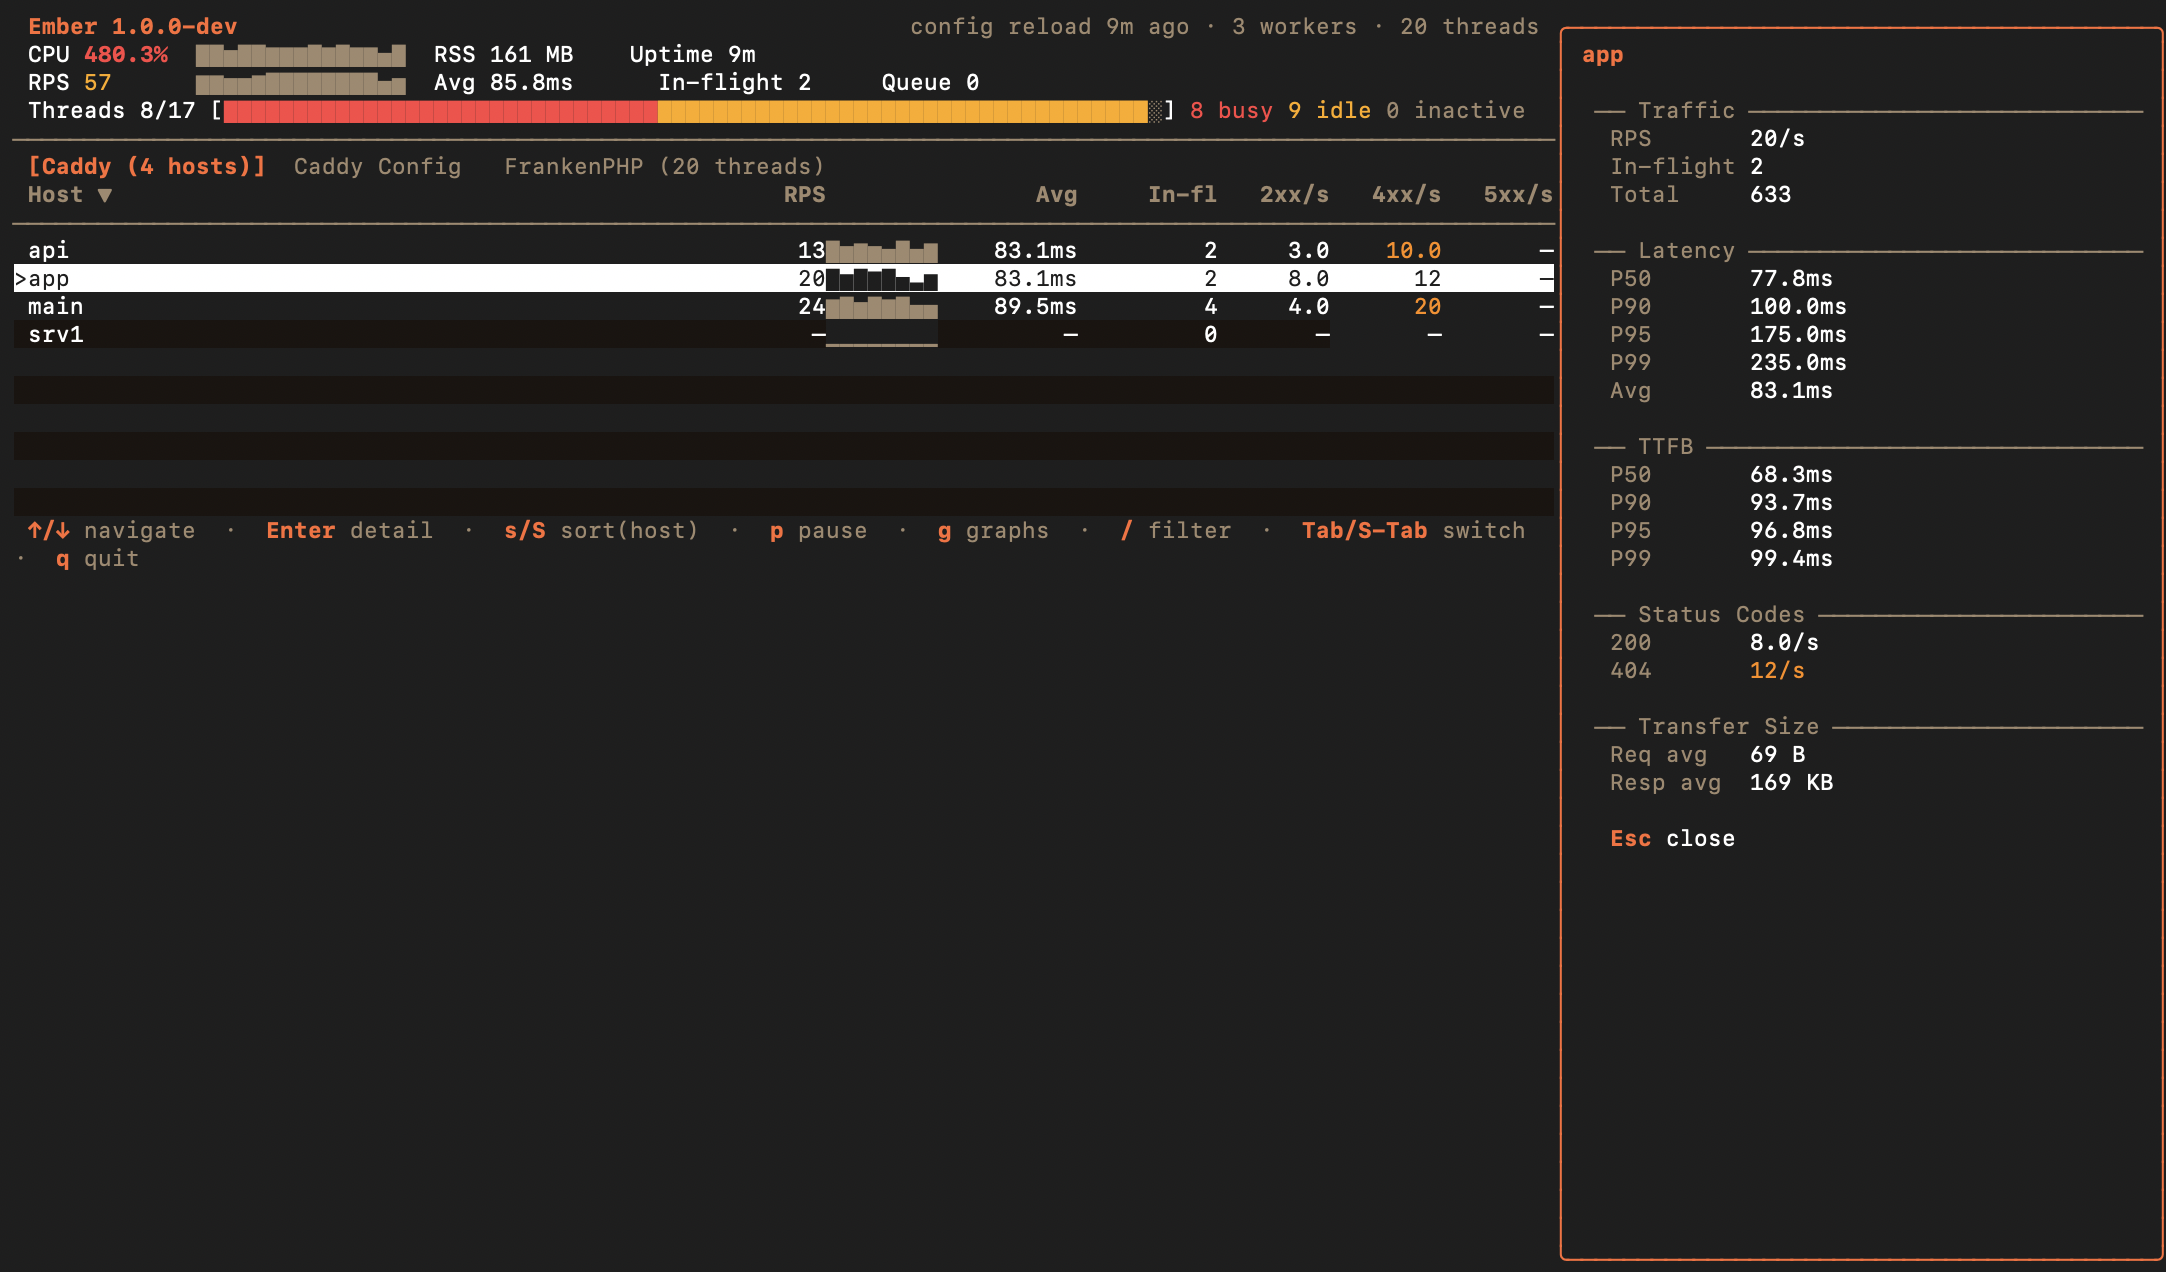Viewport: 2166px width, 1272px height.
Task: Click the Host column sort arrow
Action: click(x=104, y=195)
